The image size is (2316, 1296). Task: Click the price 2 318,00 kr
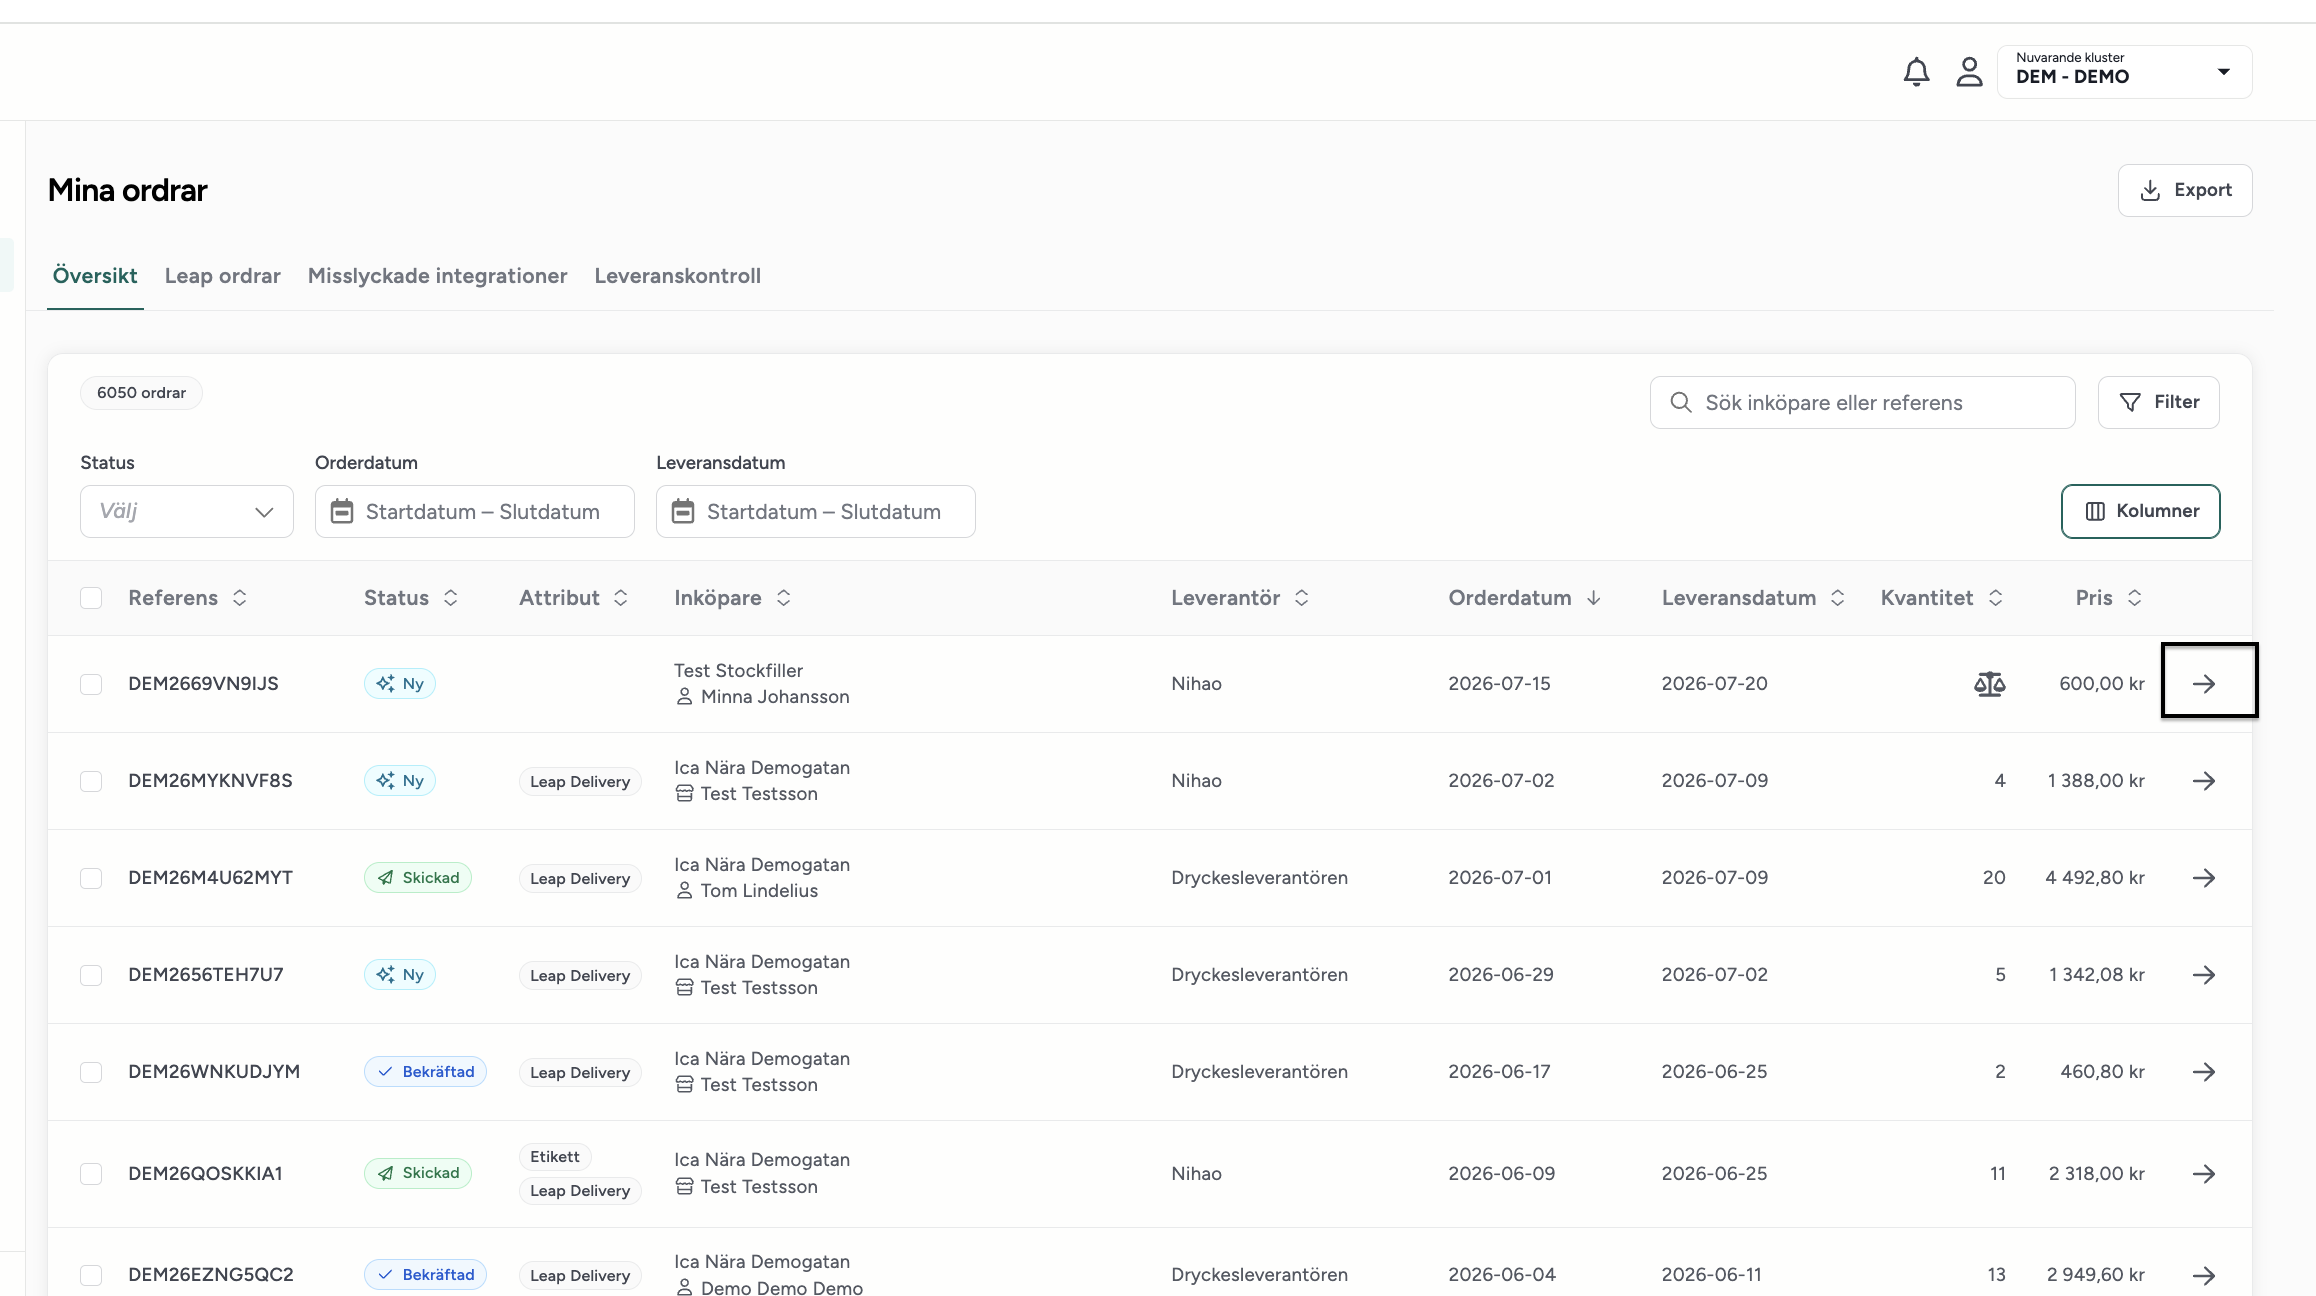pyautogui.click(x=2097, y=1174)
